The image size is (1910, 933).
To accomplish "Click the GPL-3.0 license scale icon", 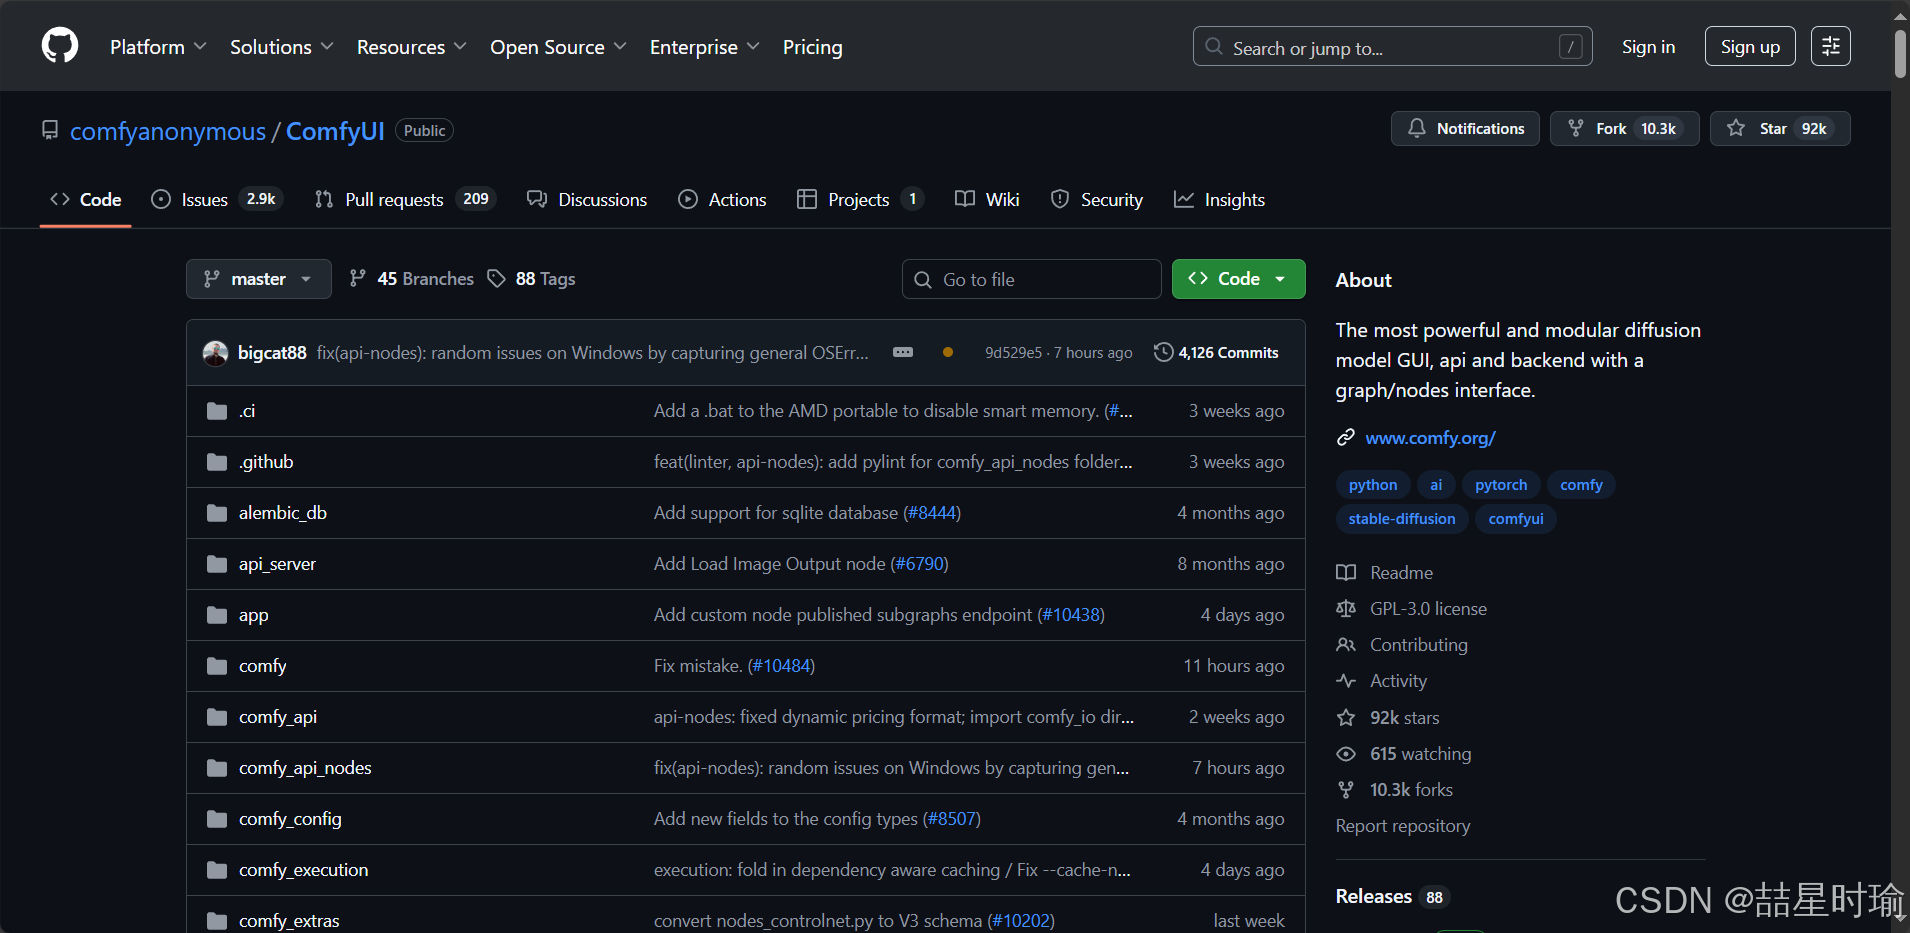I will pos(1346,609).
